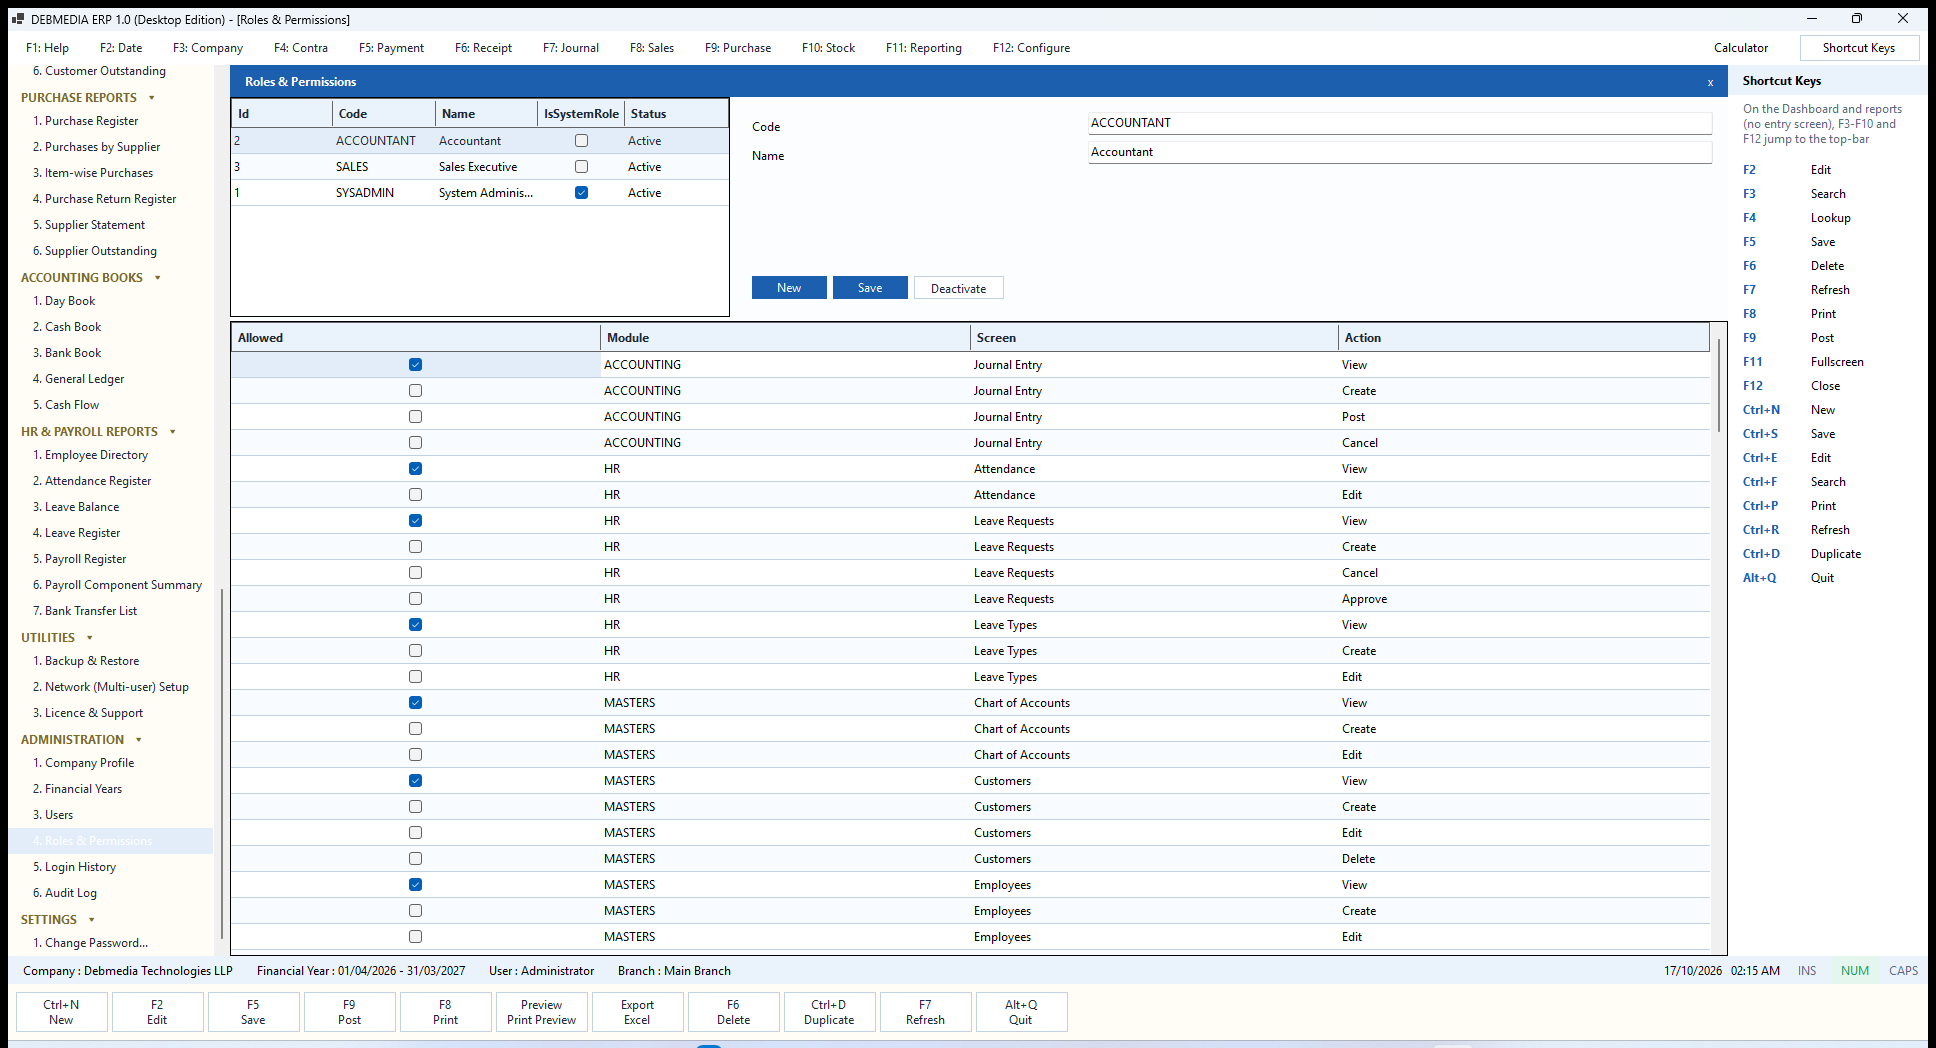Open the F9: Purchase menu
This screenshot has height=1048, width=1936.
[x=738, y=48]
